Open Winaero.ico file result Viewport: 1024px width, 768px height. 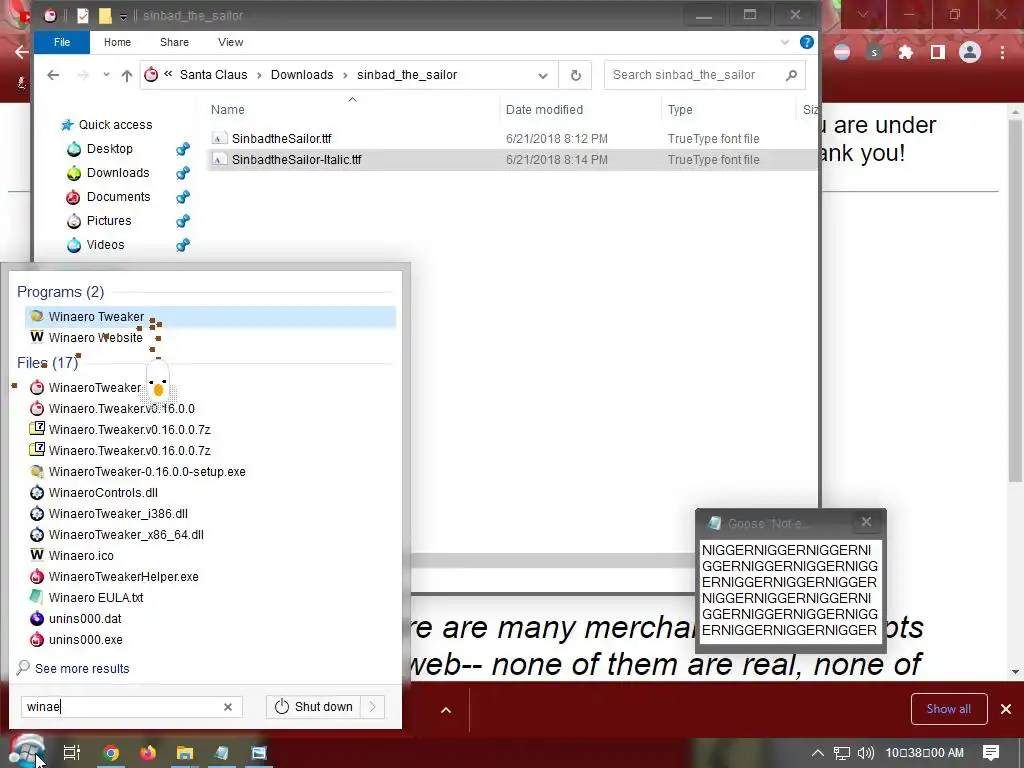click(72, 556)
